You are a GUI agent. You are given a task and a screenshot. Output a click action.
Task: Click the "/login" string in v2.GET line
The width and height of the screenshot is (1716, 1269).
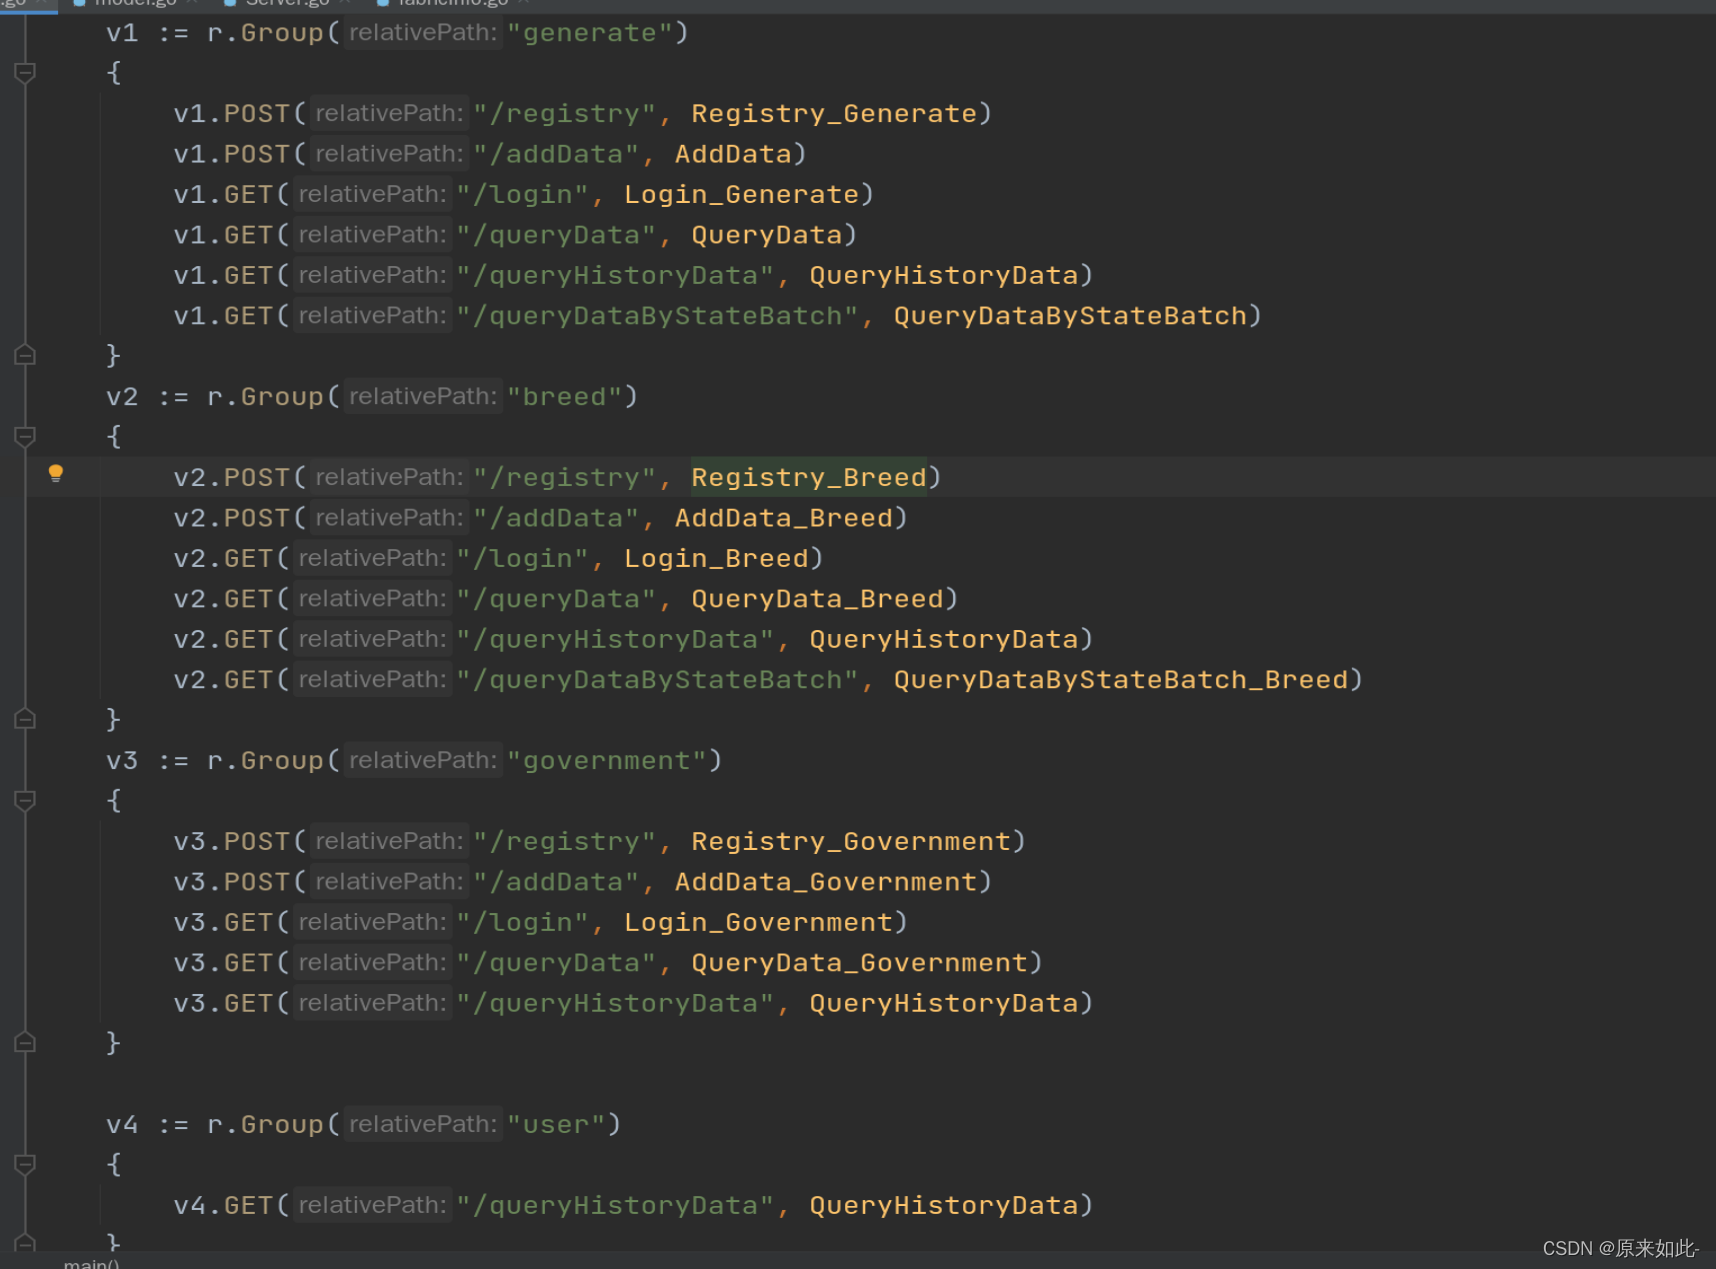tap(522, 558)
